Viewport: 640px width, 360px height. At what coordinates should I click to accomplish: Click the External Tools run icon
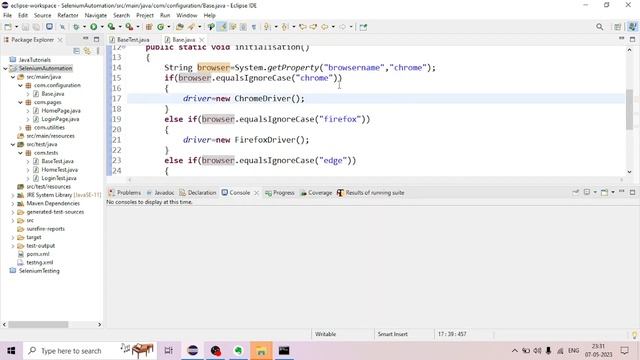point(129,27)
